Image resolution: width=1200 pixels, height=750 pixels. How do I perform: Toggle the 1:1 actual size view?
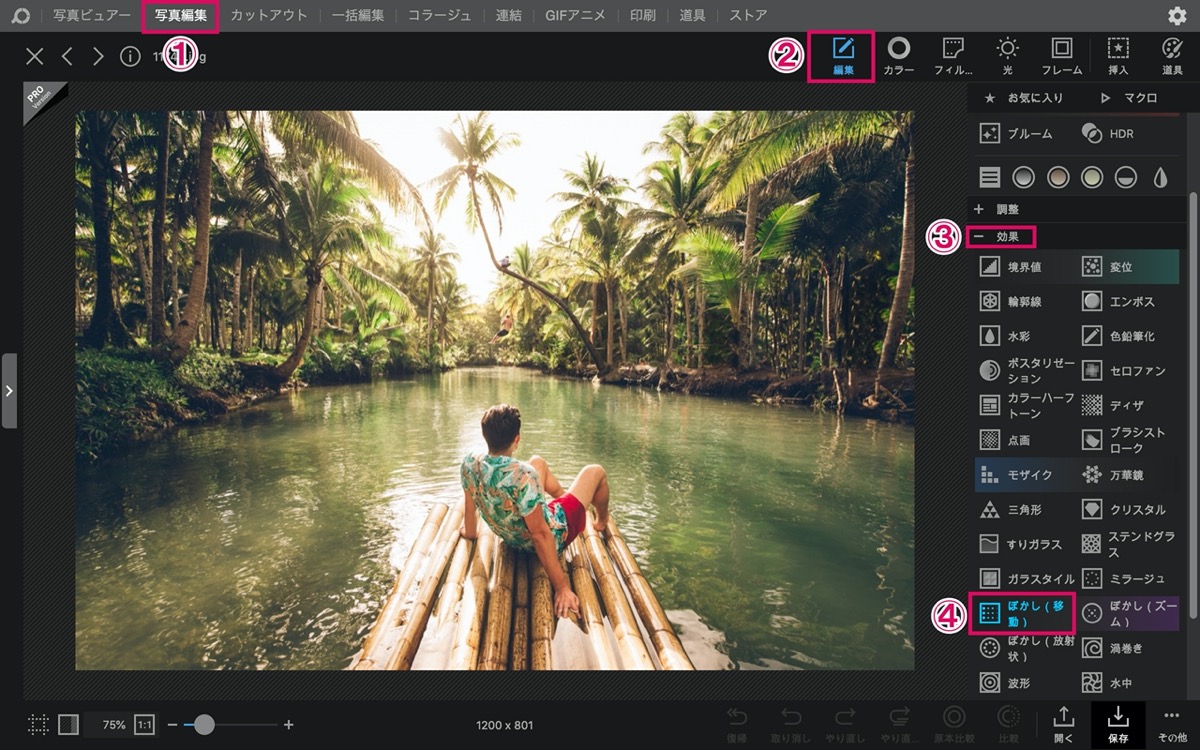pyautogui.click(x=144, y=724)
